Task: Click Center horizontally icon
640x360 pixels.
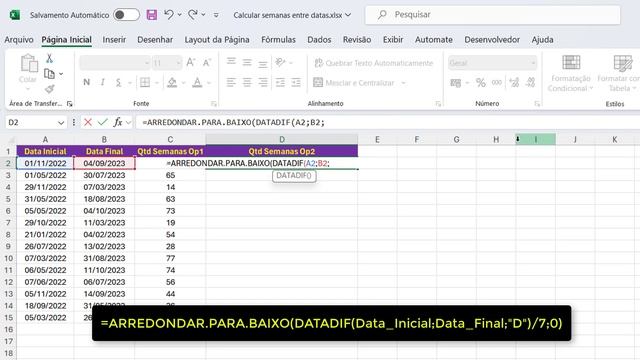Action: pos(247,82)
